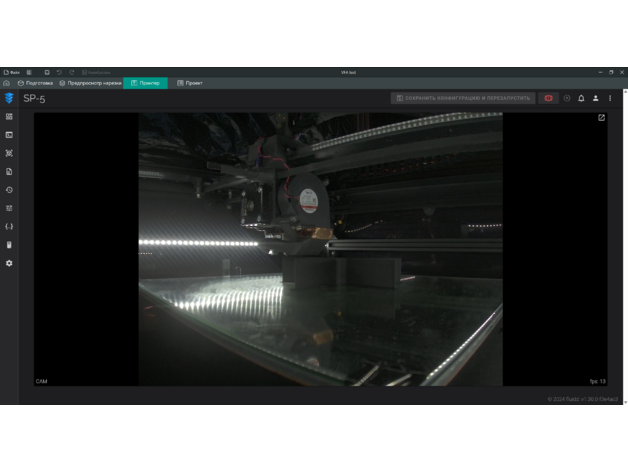Select the Принтер tab
Image resolution: width=628 pixels, height=472 pixels.
pos(146,83)
